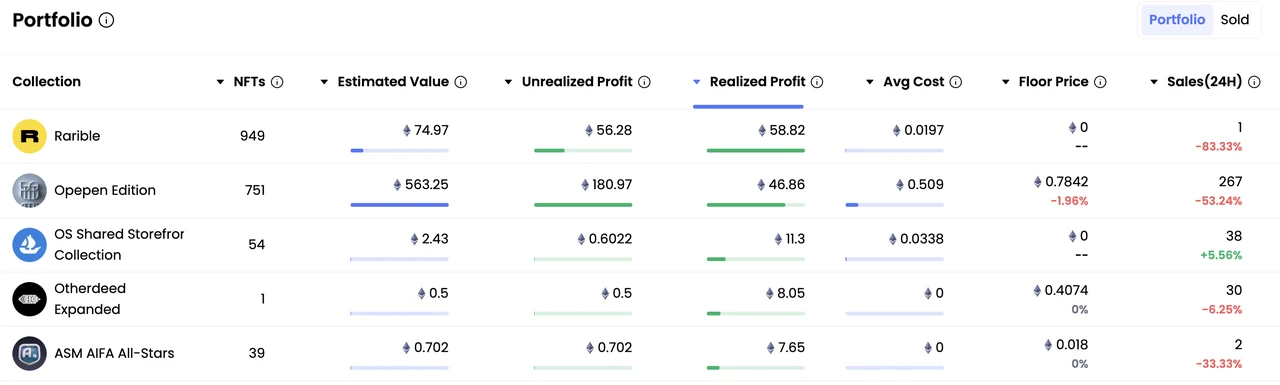Toggle Realized Profit sort arrow
This screenshot has height=385, width=1280.
pyautogui.click(x=697, y=82)
